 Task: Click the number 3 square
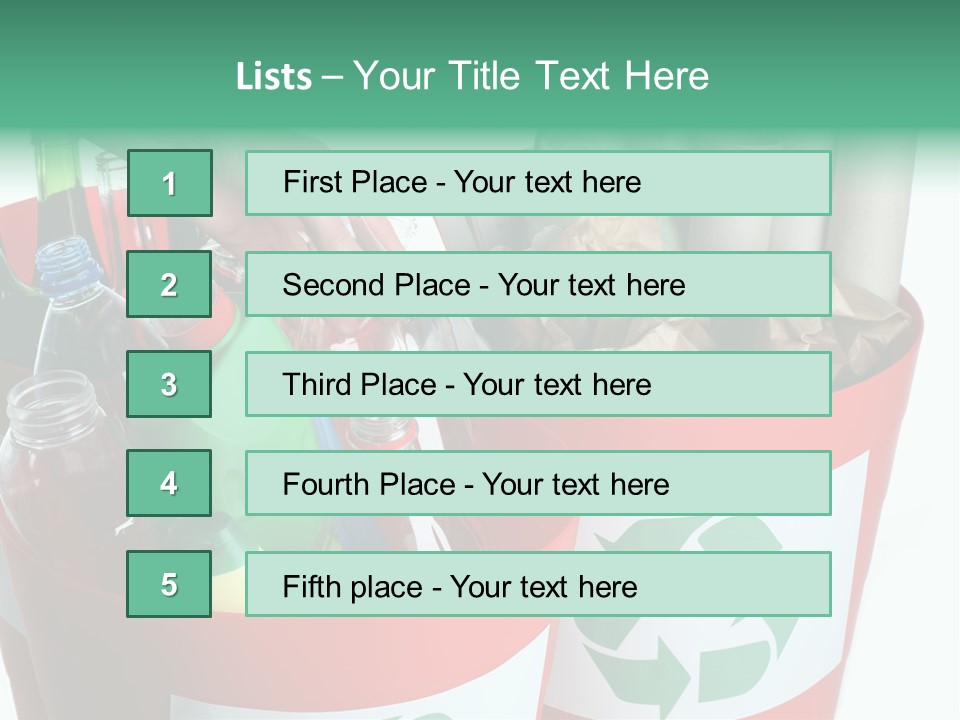(x=169, y=384)
